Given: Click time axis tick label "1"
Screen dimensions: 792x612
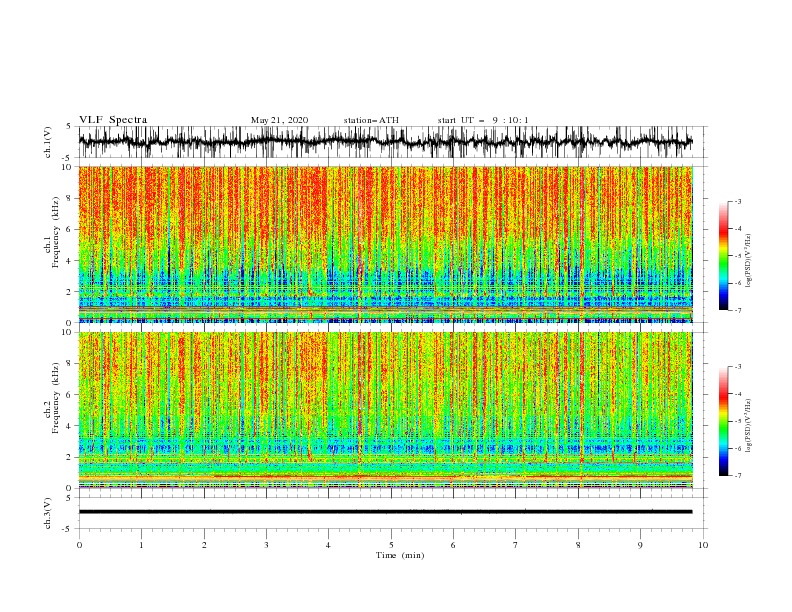Looking at the screenshot, I should click(141, 545).
